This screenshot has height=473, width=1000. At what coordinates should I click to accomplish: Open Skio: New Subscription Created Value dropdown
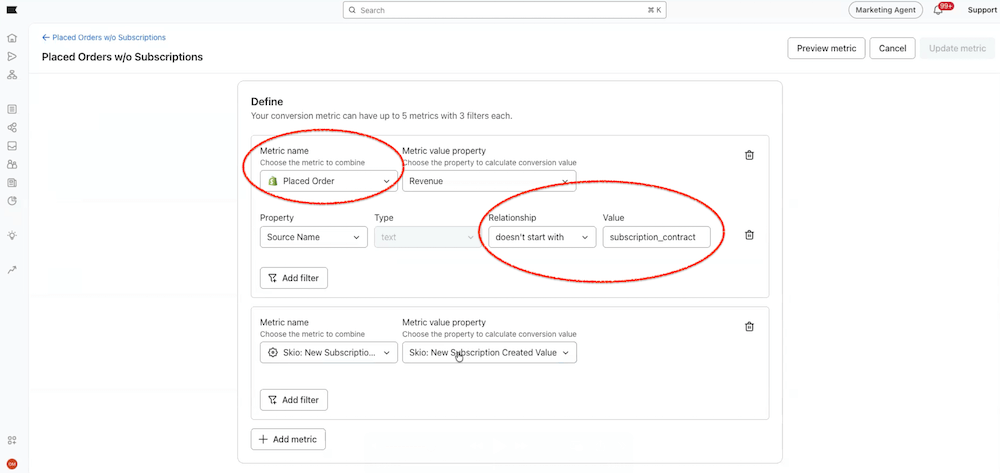[x=489, y=353]
